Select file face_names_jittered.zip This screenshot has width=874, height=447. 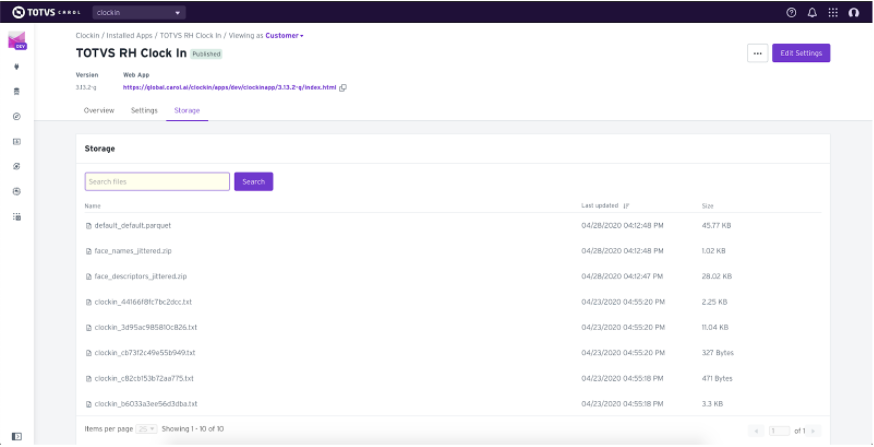pyautogui.click(x=133, y=251)
